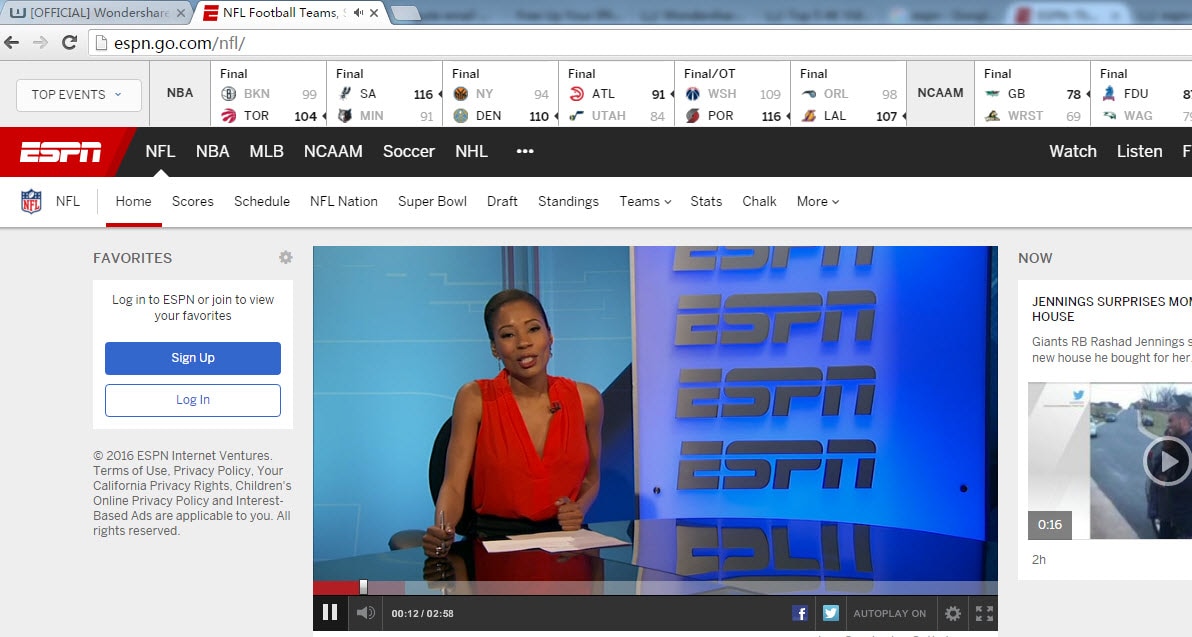Click the NFL shield logo

pyautogui.click(x=31, y=201)
